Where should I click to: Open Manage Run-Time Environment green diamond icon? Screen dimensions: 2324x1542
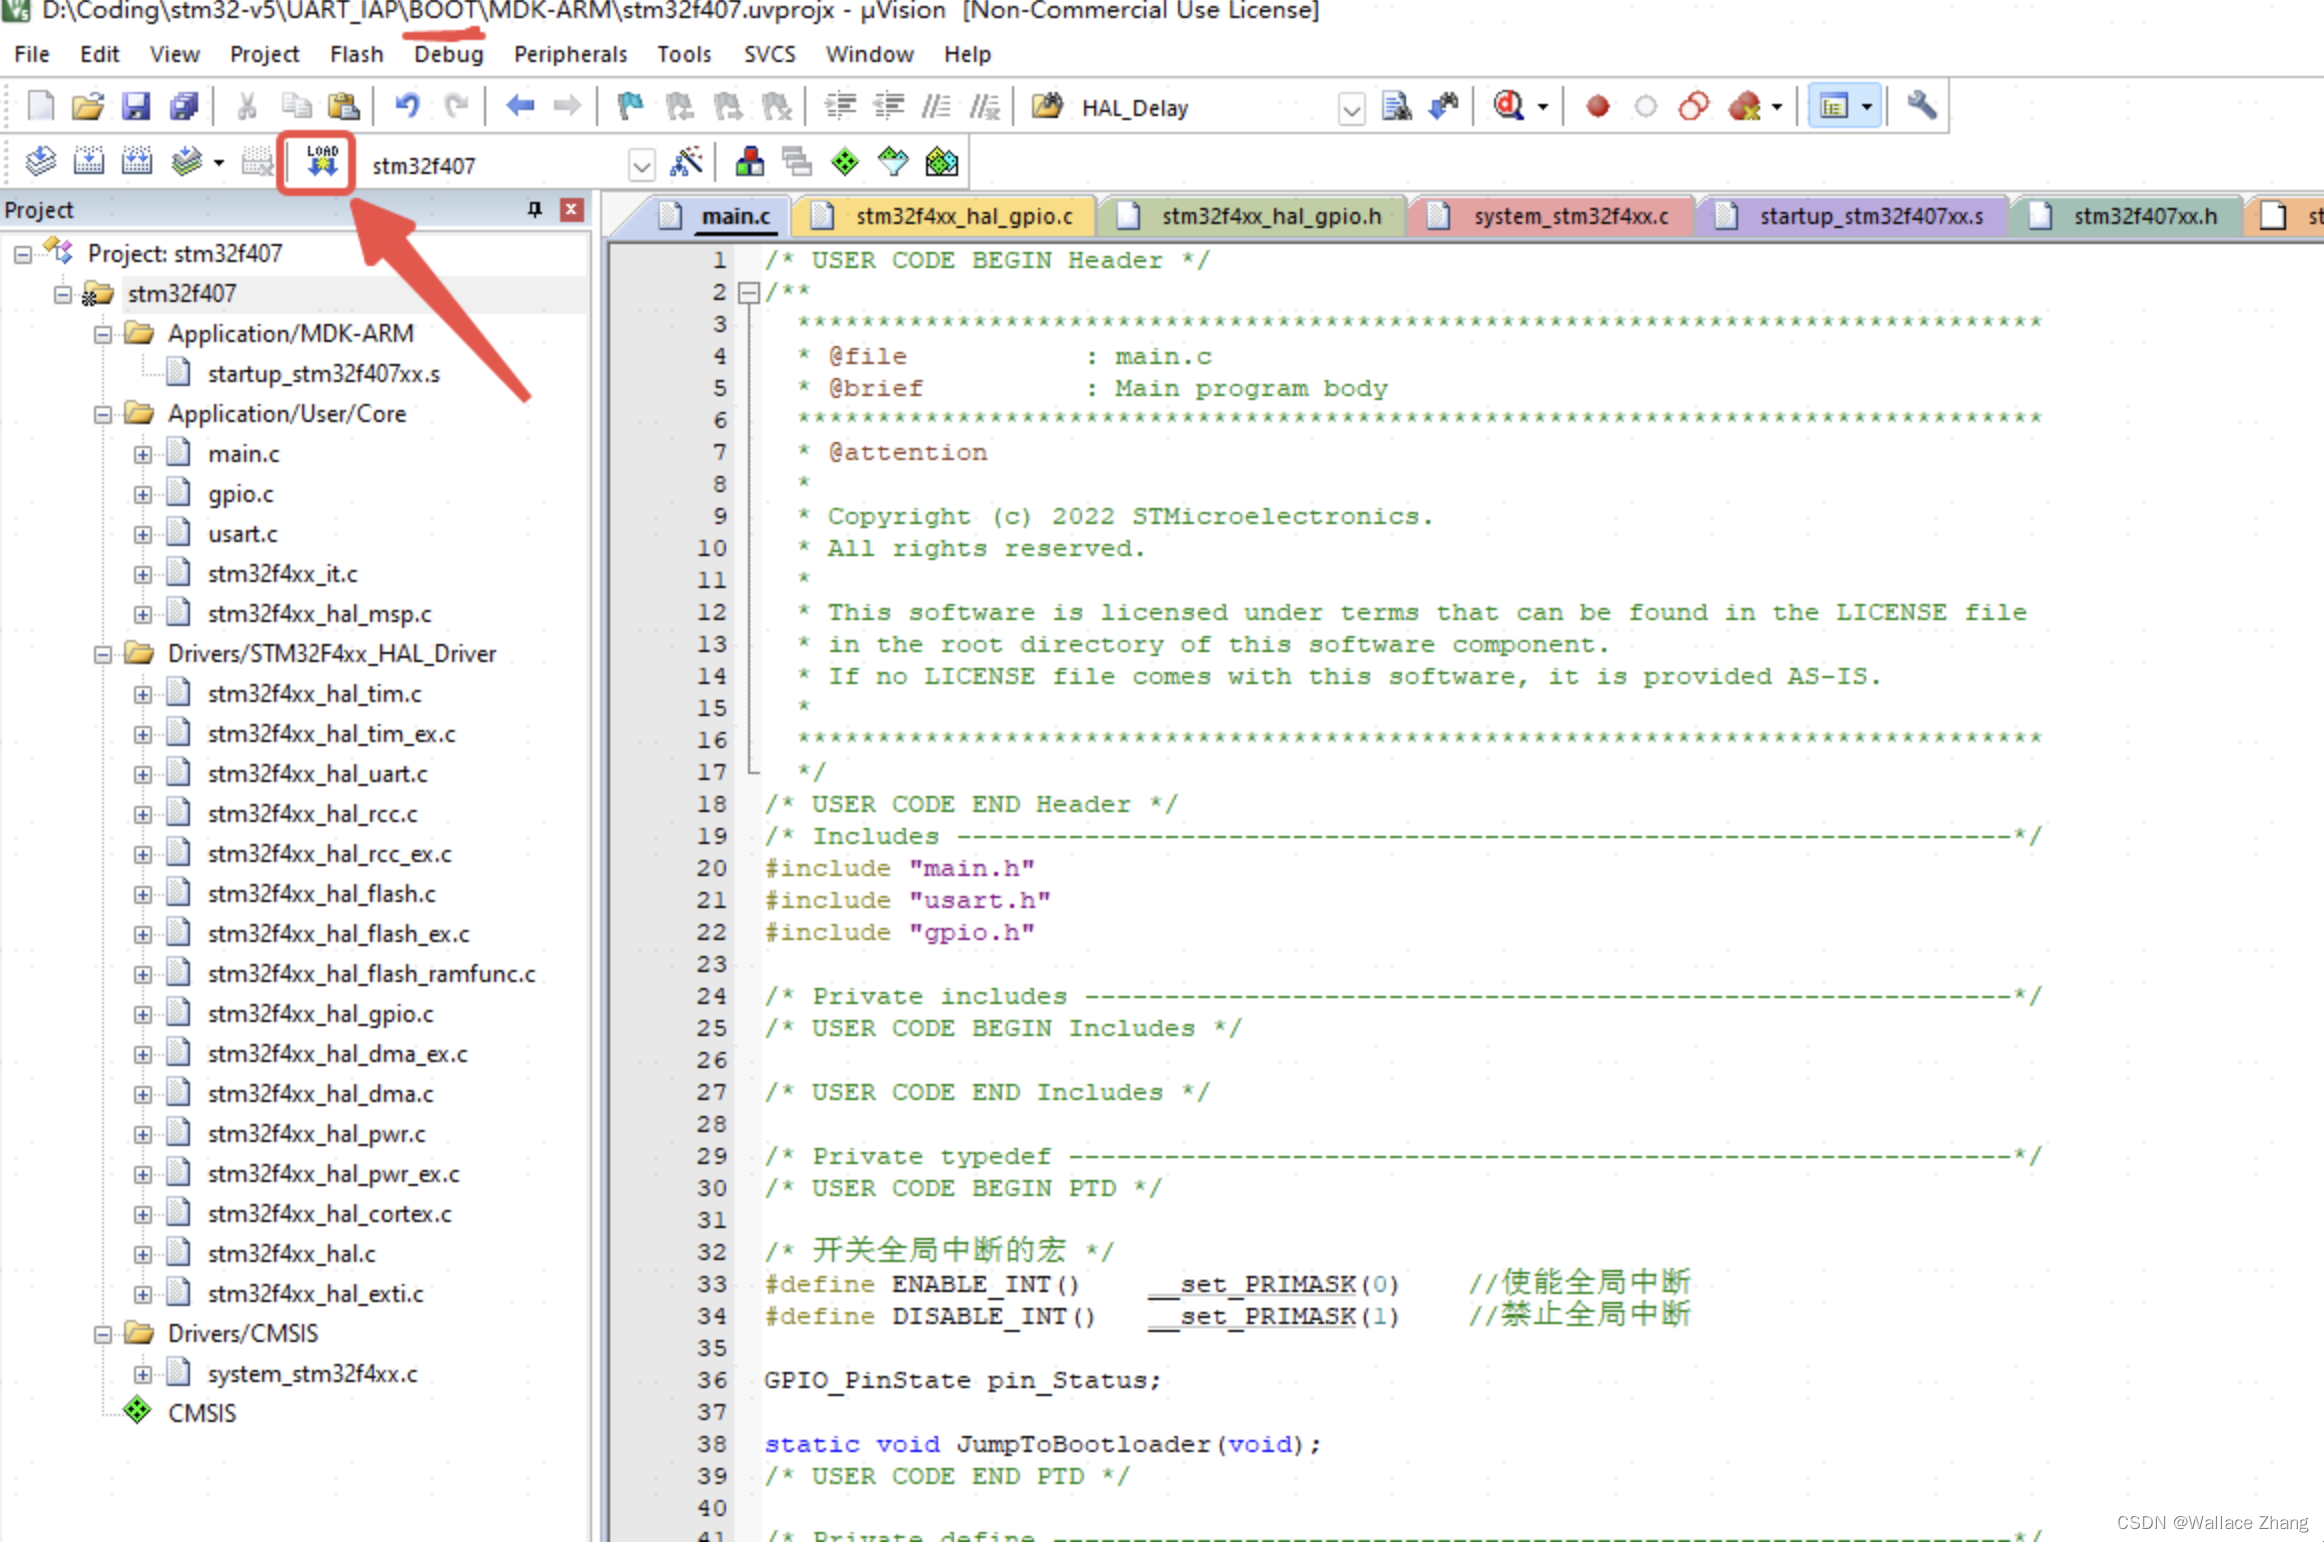pos(845,161)
